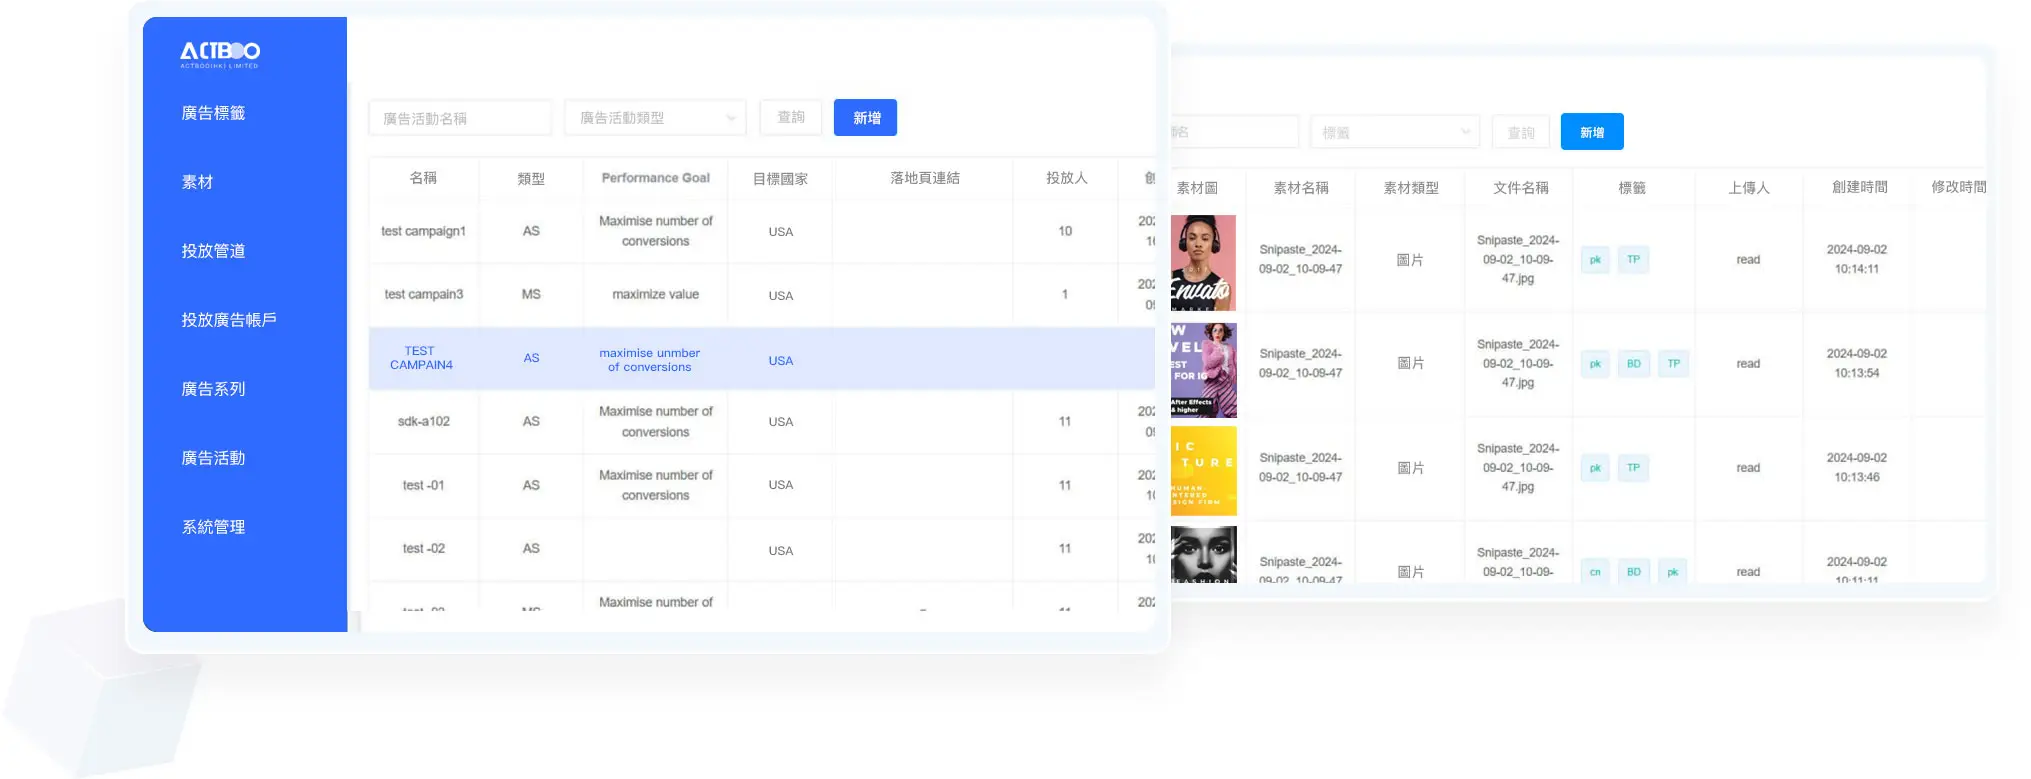Open the 素材 sidebar menu
Viewport: 2031px width, 779px height.
click(x=197, y=182)
